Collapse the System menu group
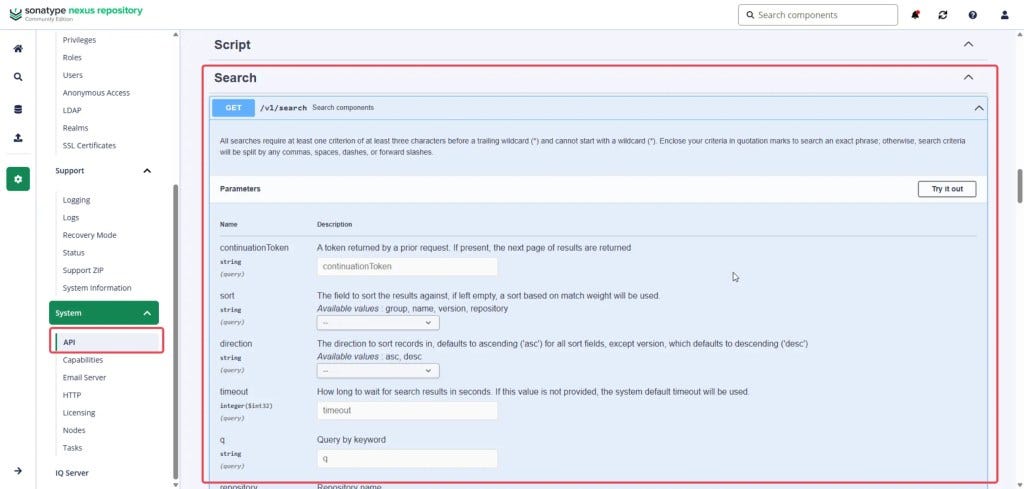The image size is (1024, 489). (147, 313)
